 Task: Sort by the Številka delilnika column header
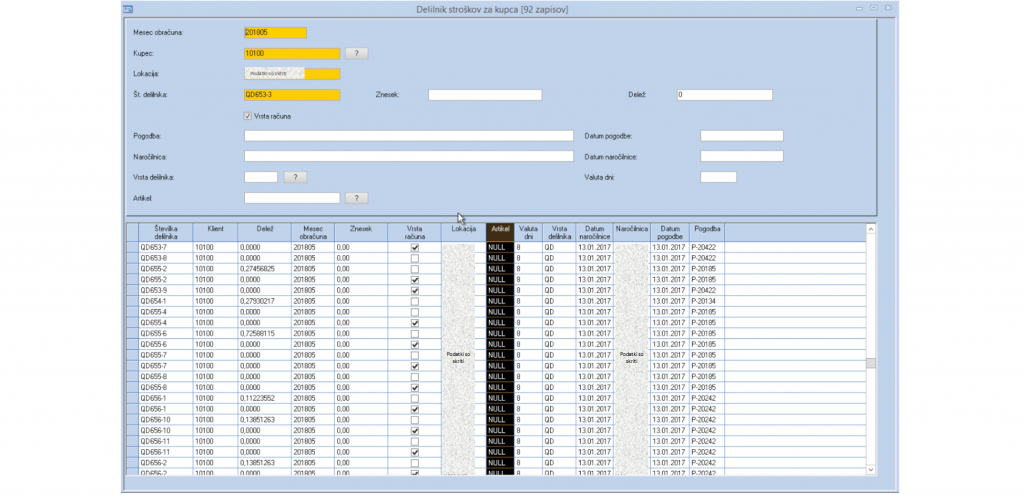(166, 232)
